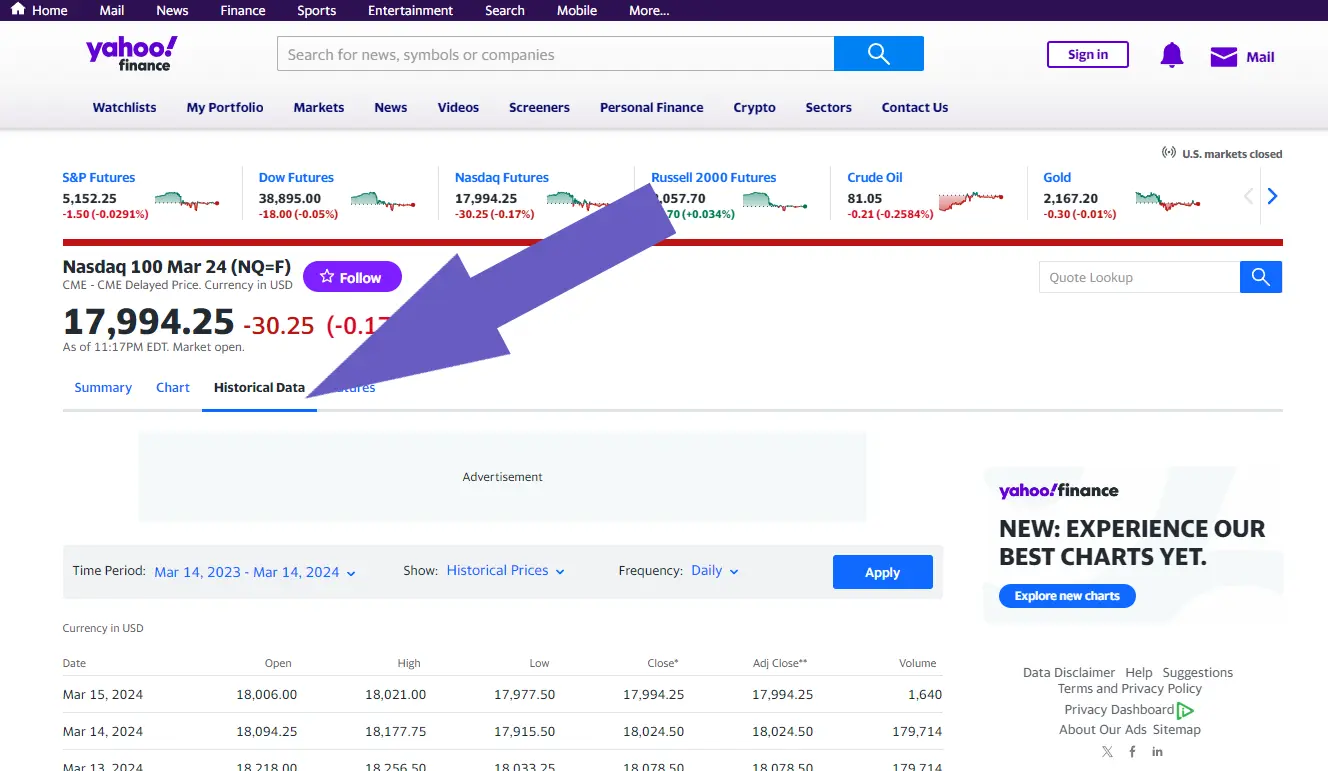The image size is (1328, 771).
Task: Advance the ticker carousel with right arrow
Action: click(x=1272, y=196)
